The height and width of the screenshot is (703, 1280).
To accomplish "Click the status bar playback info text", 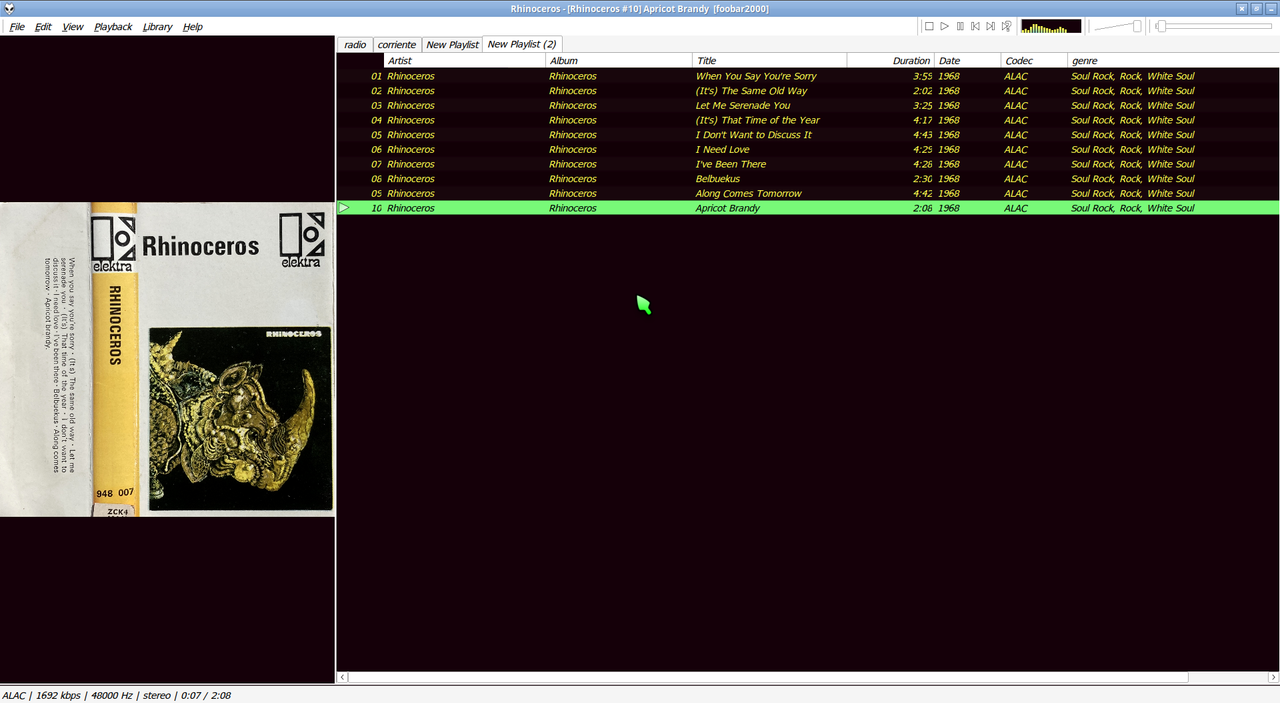I will tap(116, 695).
